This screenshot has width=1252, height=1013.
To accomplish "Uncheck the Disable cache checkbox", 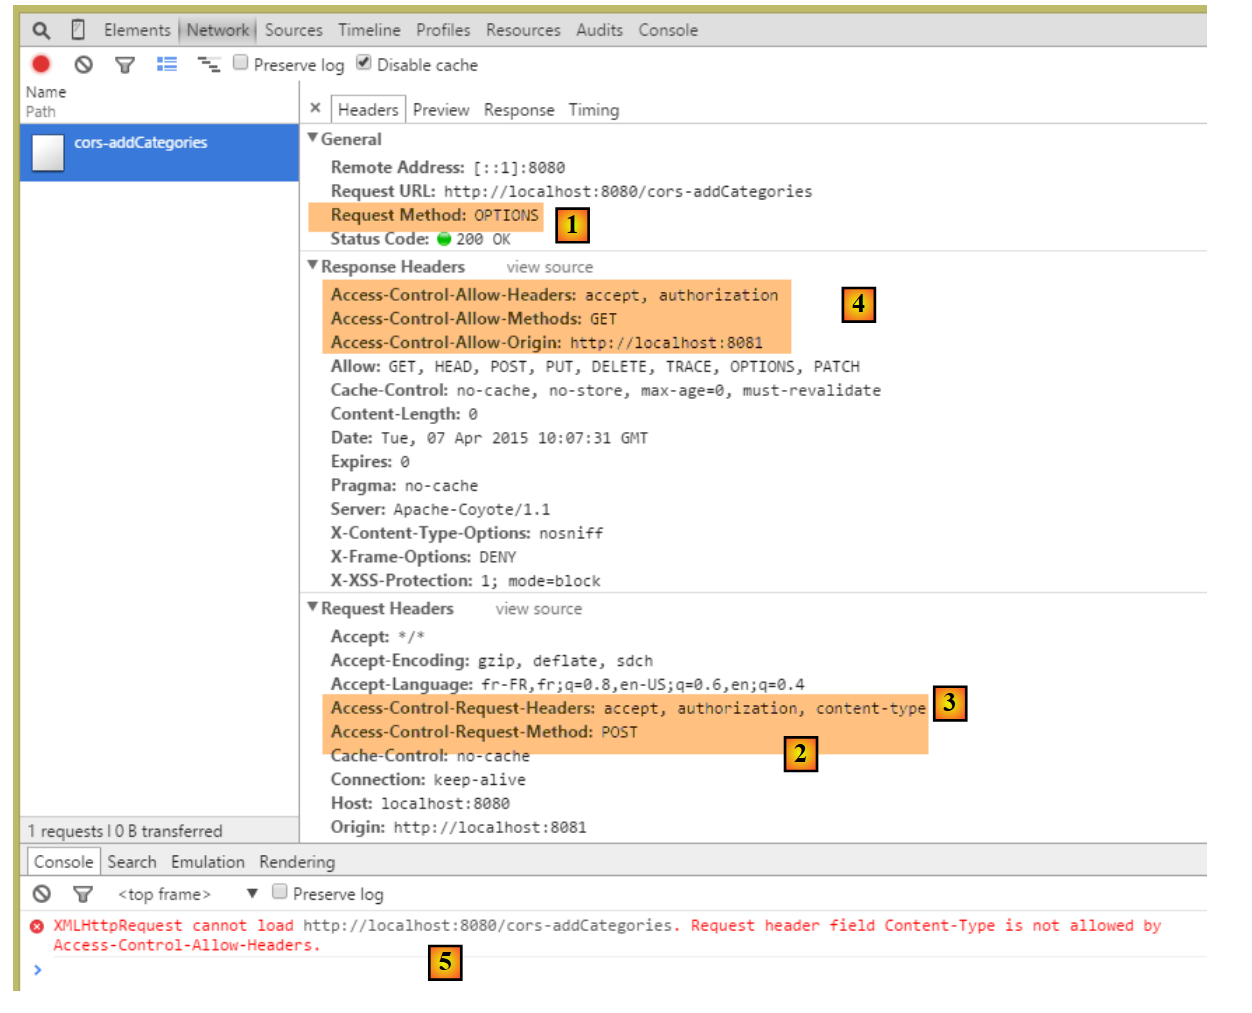I will (364, 63).
